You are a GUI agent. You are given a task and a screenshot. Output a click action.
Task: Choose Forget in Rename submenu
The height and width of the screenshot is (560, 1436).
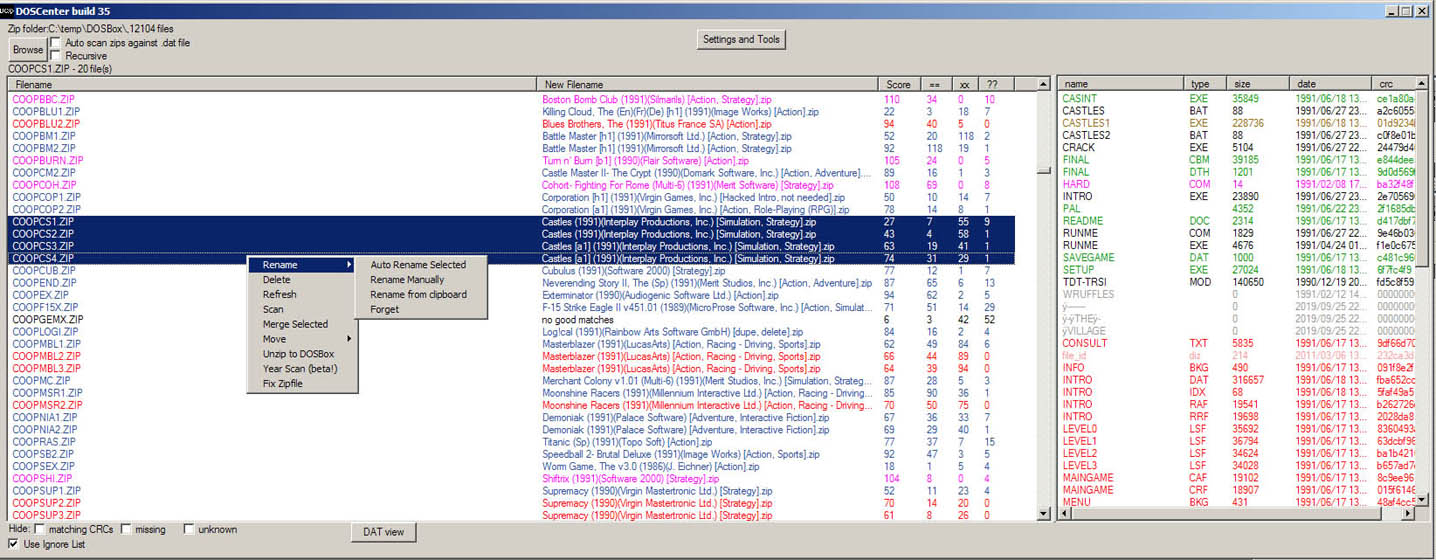(422, 310)
